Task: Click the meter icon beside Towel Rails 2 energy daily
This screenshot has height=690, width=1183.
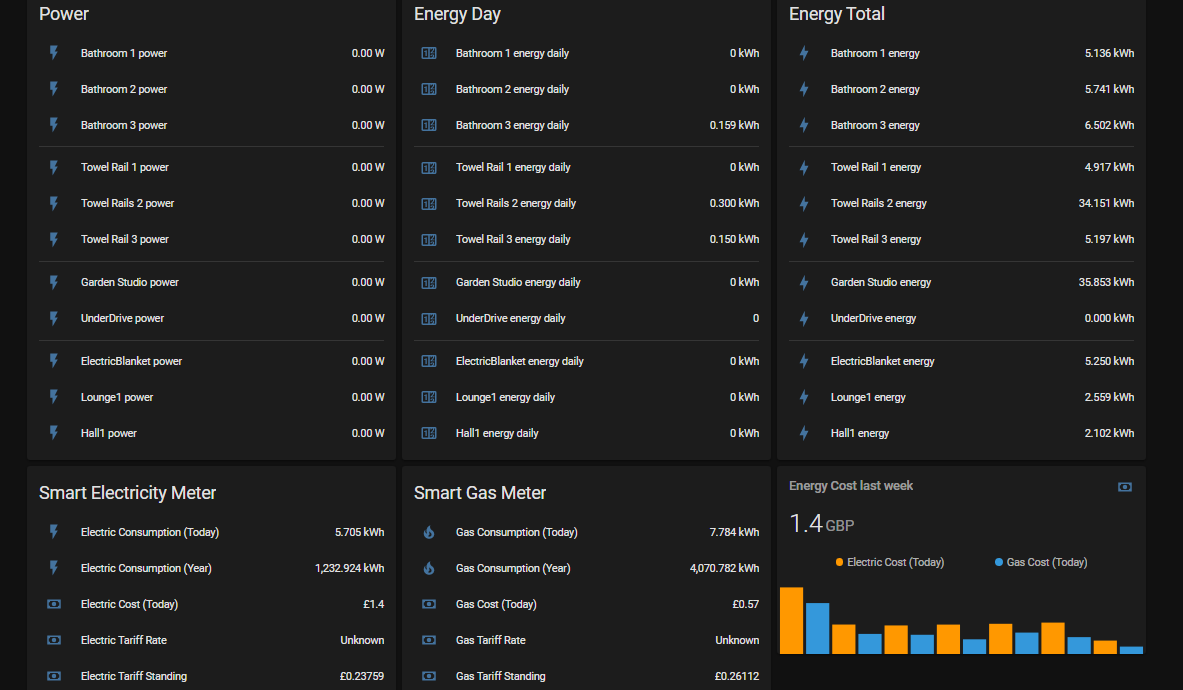Action: 428,203
